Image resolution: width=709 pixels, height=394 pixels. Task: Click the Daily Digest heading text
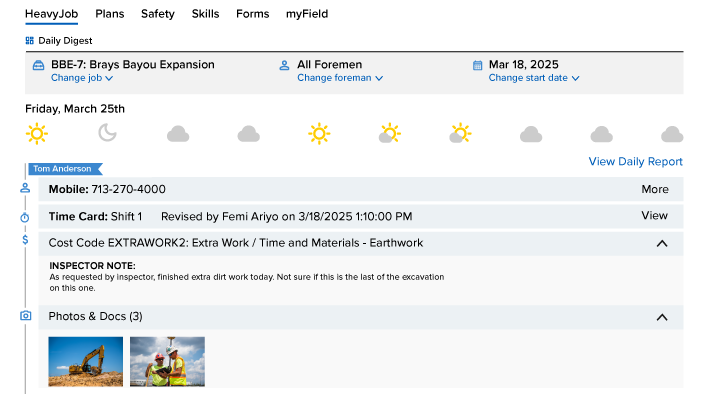pyautogui.click(x=65, y=41)
